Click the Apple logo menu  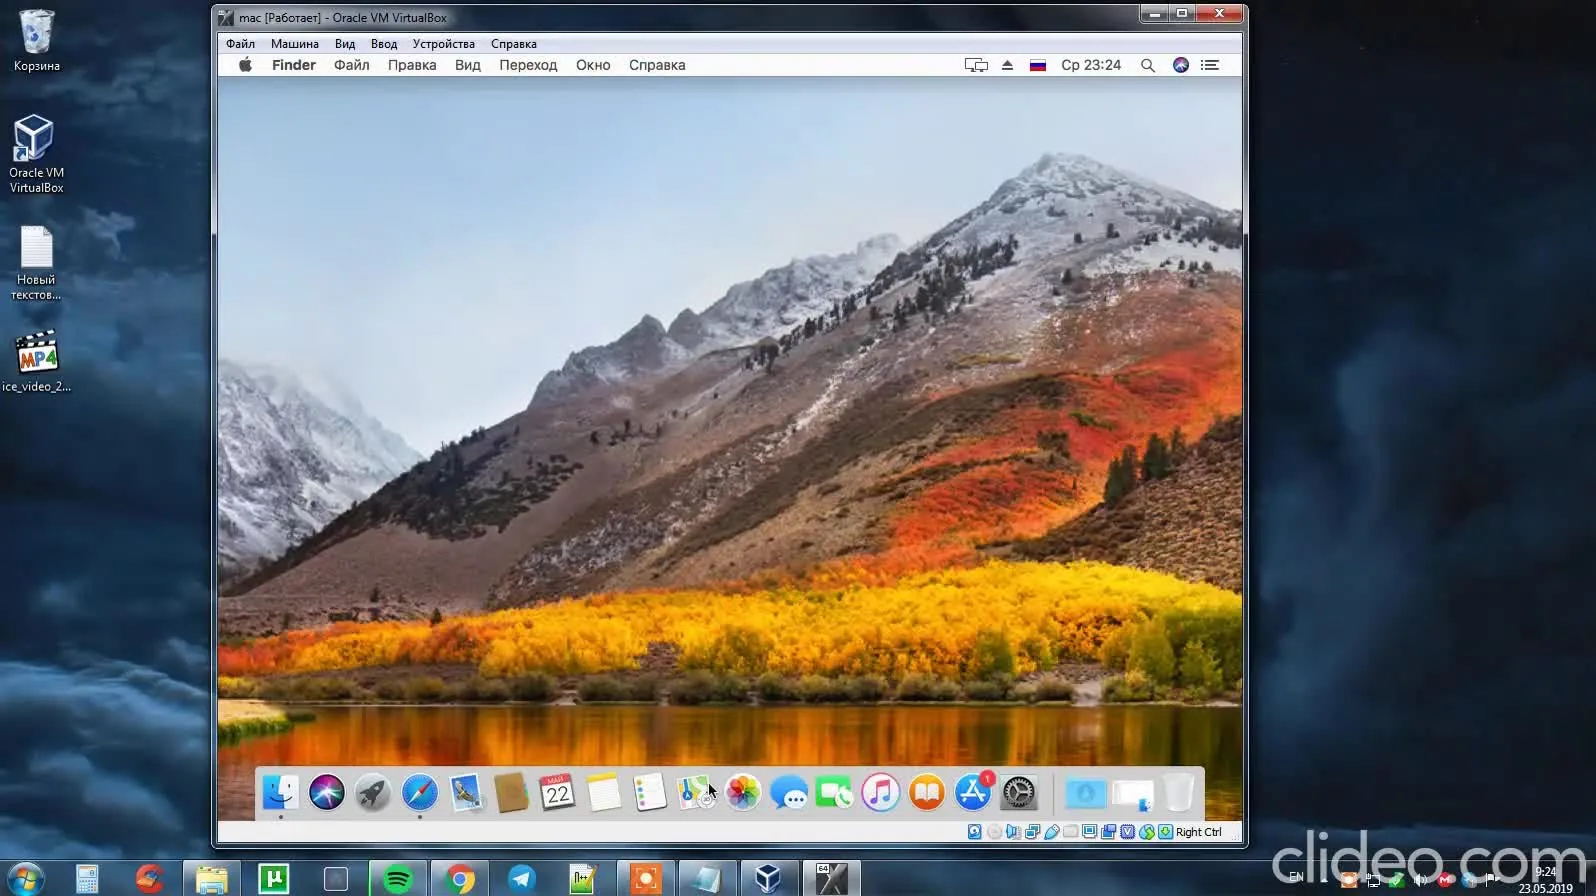pyautogui.click(x=245, y=65)
